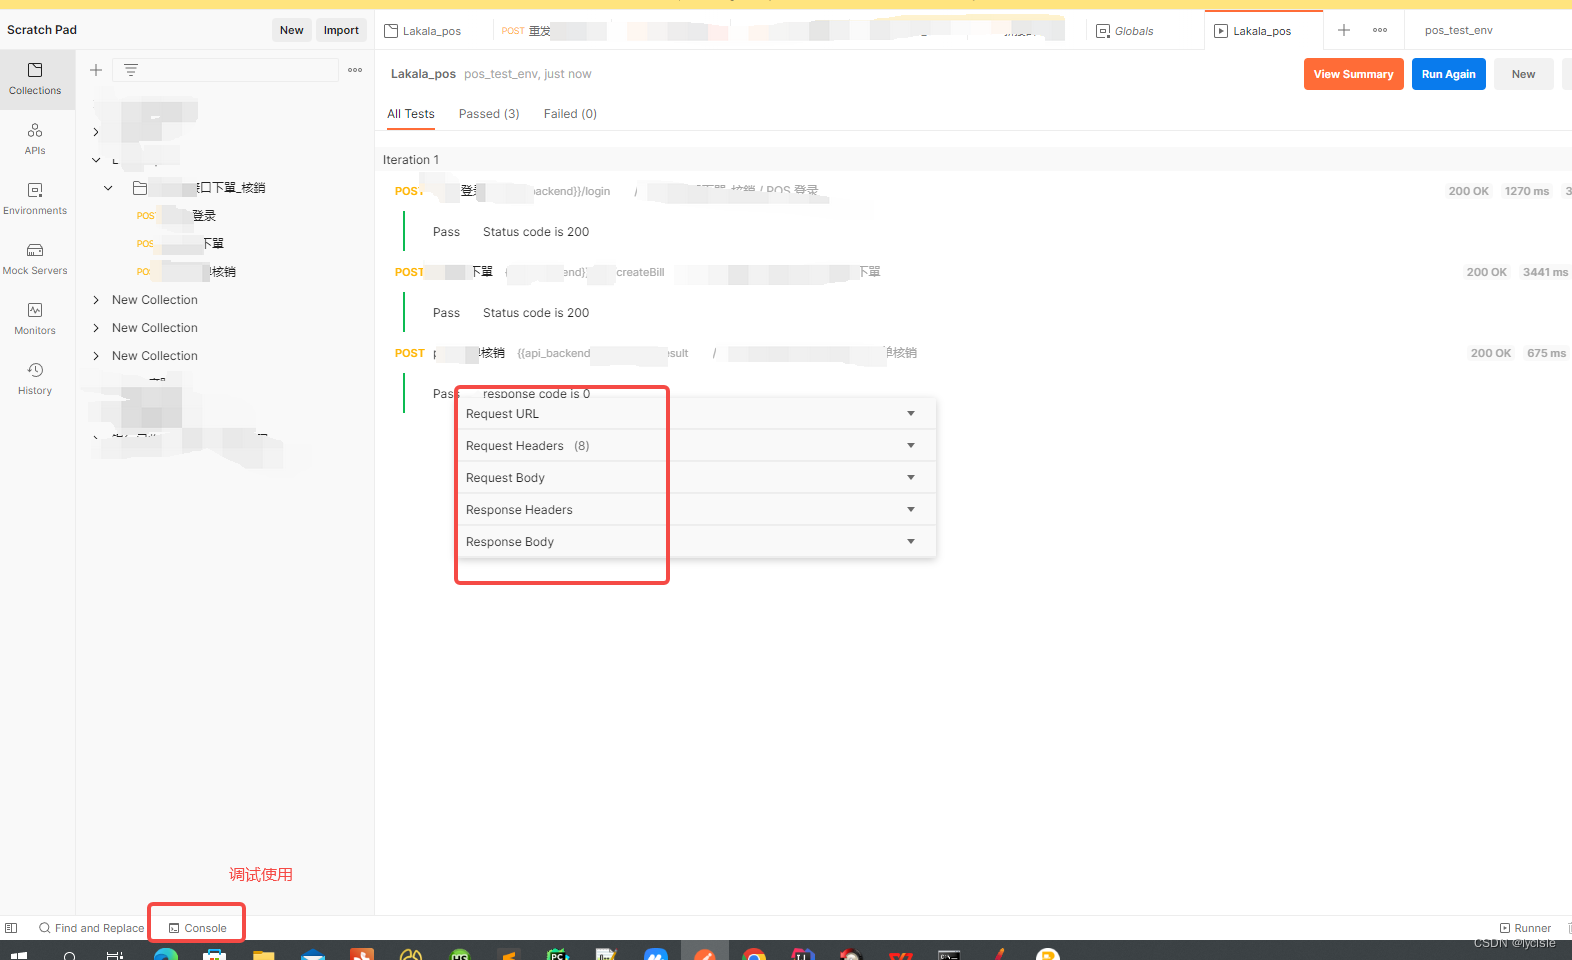The width and height of the screenshot is (1572, 960).
Task: Expand the Request Headers (8) section
Action: [x=697, y=445]
